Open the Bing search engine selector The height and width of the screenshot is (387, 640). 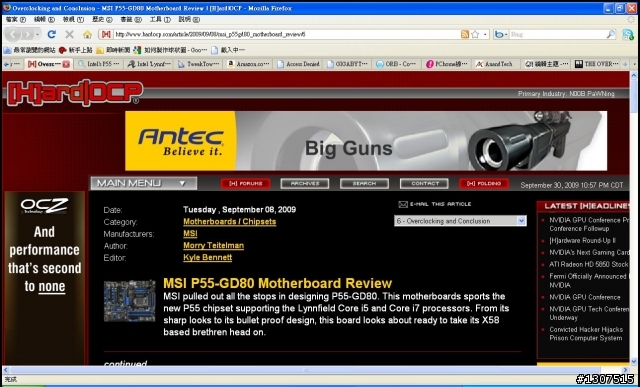point(501,34)
